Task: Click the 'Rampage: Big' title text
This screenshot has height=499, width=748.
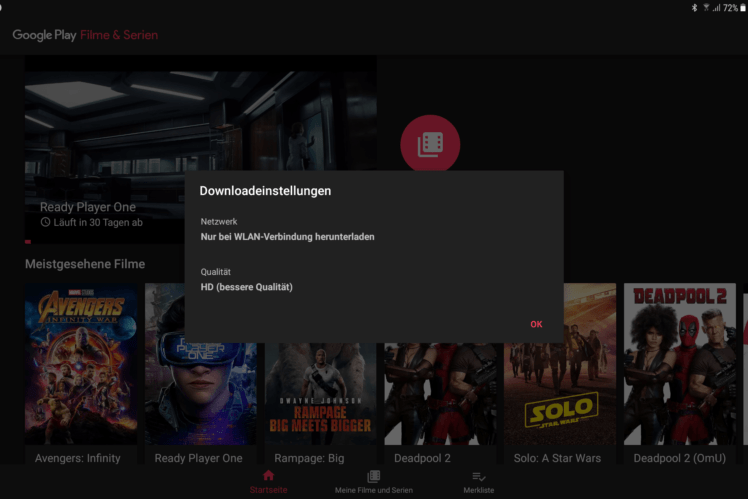Action: coord(309,458)
